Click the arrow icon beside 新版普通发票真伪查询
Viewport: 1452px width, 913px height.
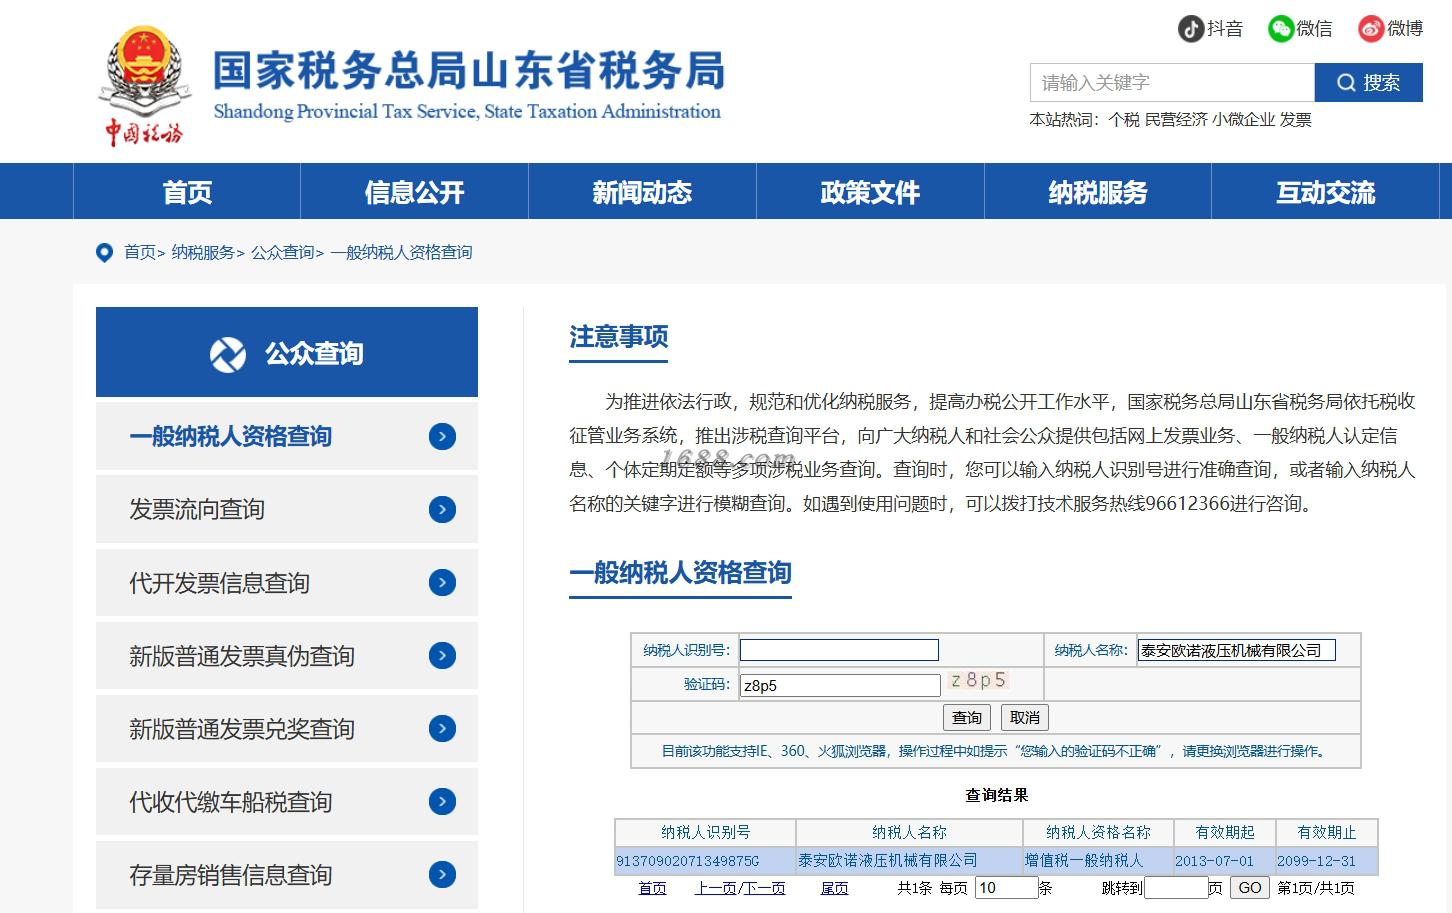coord(442,656)
